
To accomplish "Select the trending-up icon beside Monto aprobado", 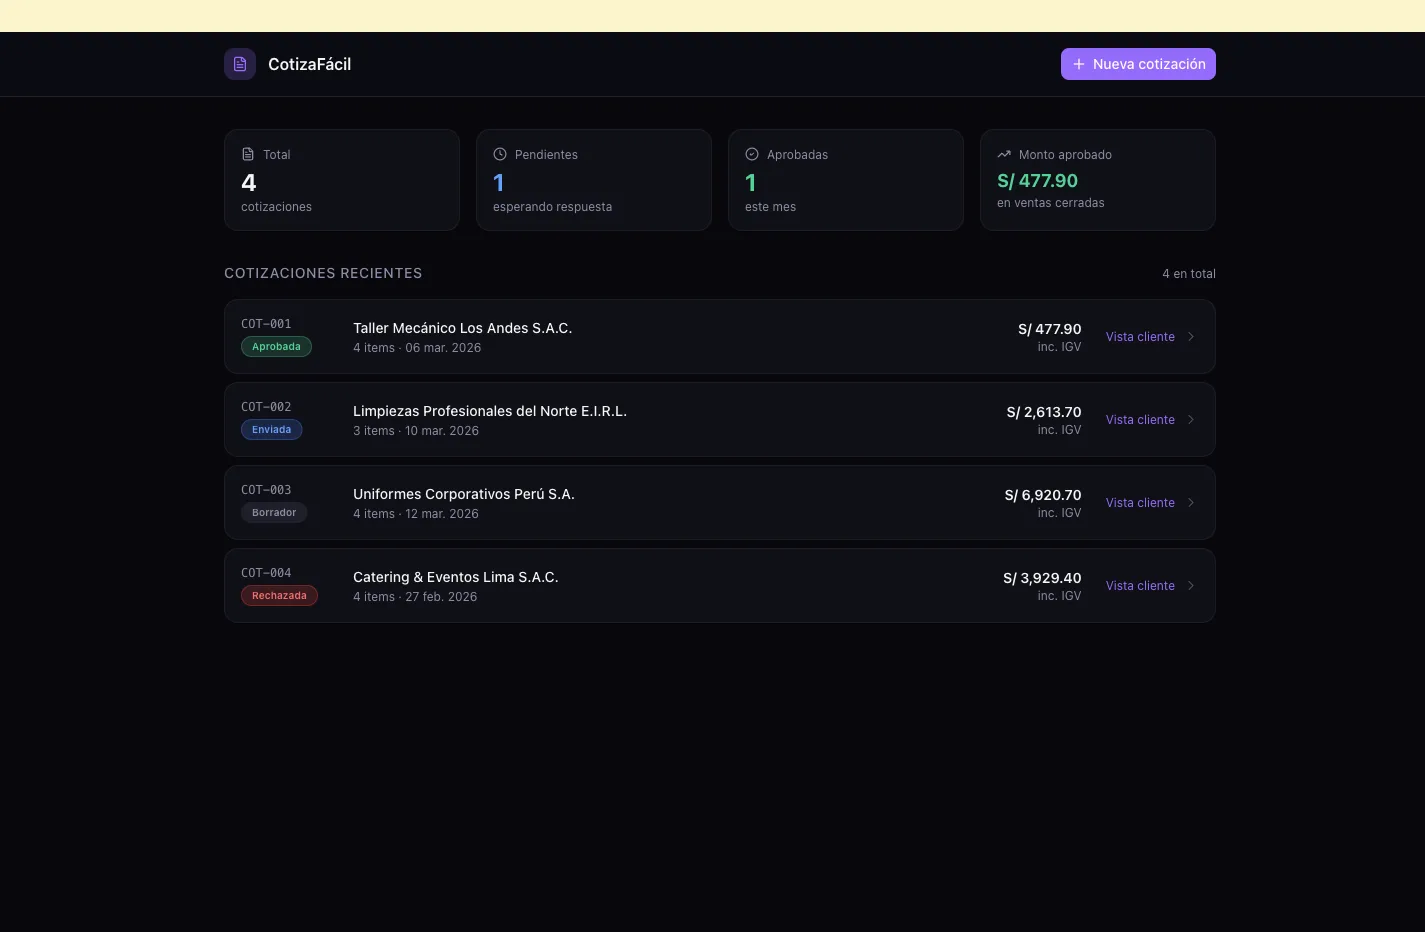I will pos(1003,154).
